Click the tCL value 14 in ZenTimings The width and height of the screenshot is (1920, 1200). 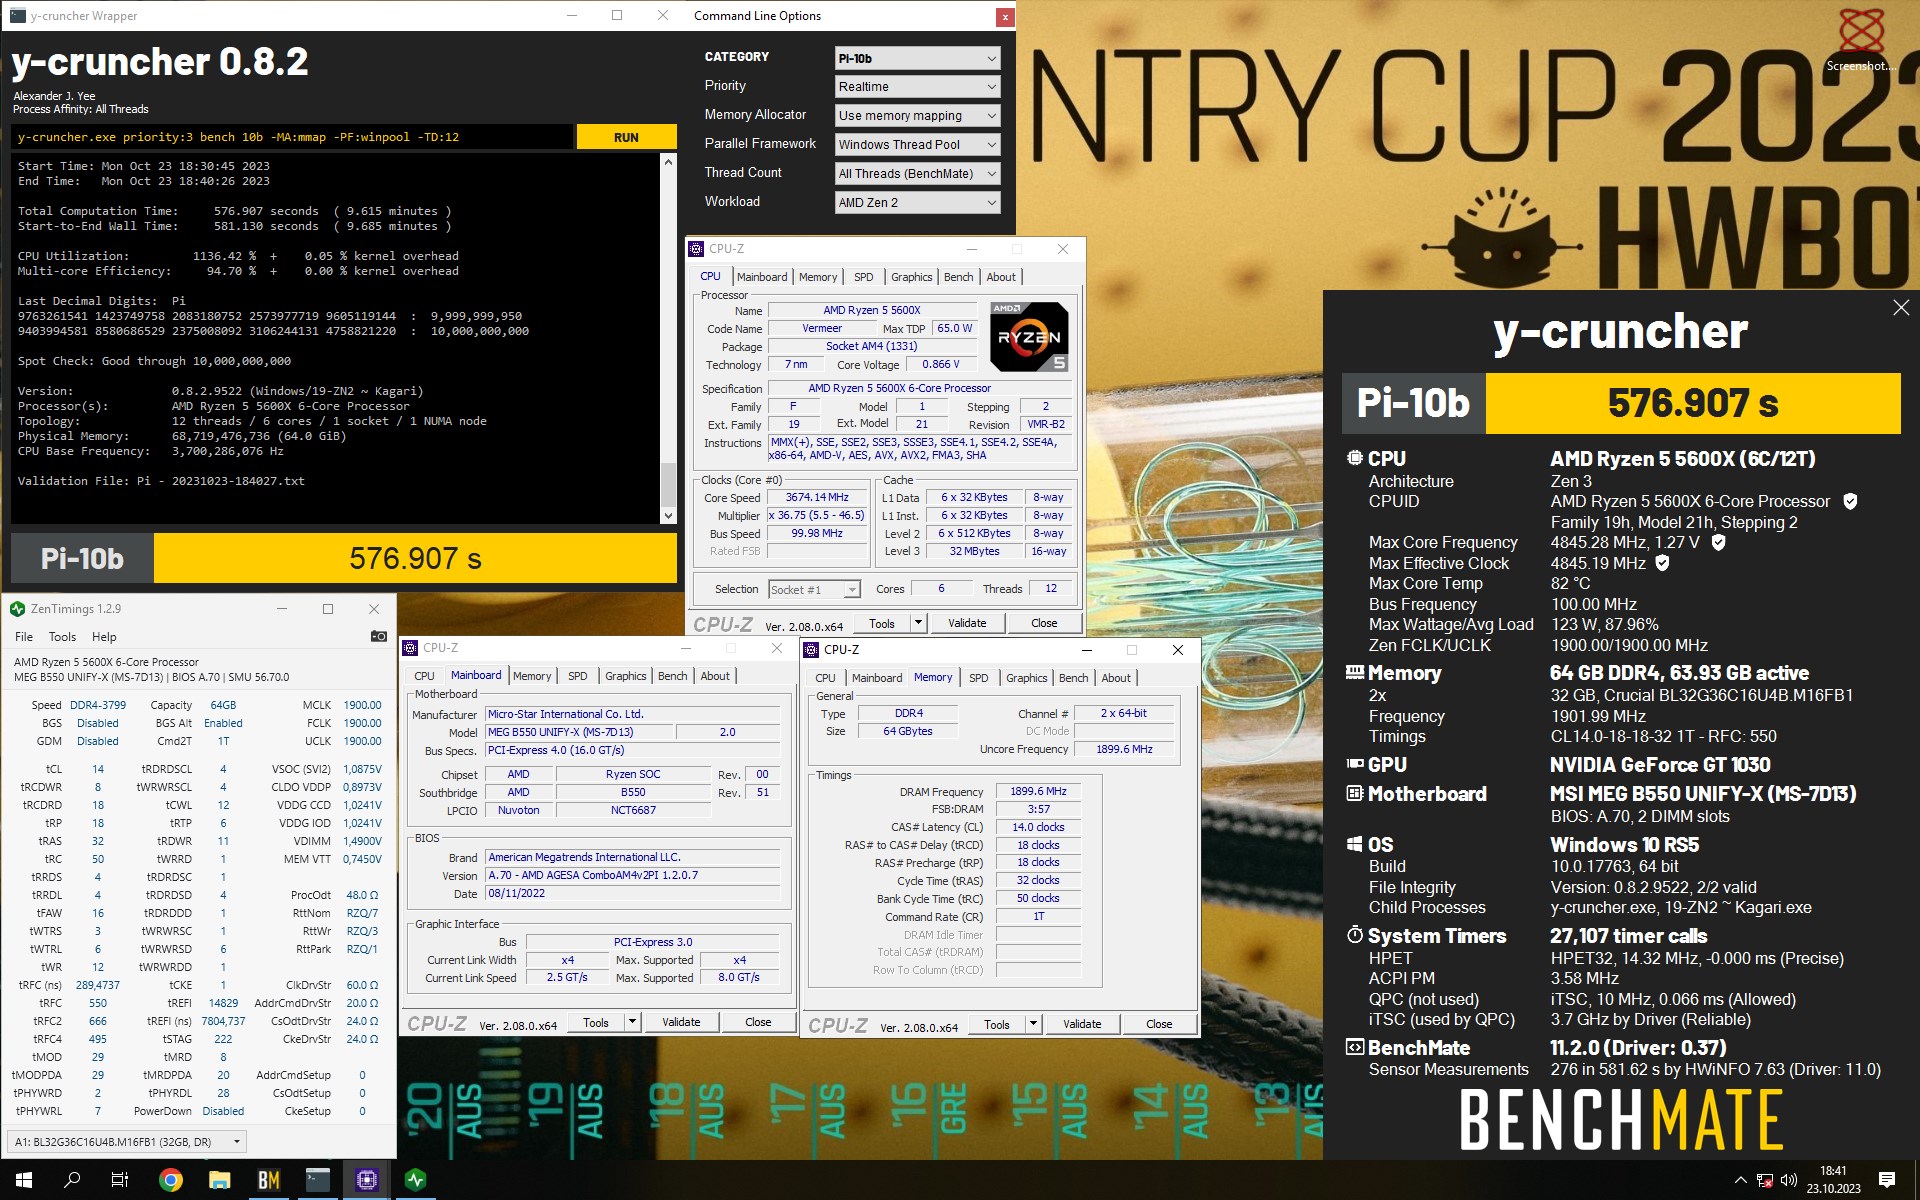98,769
